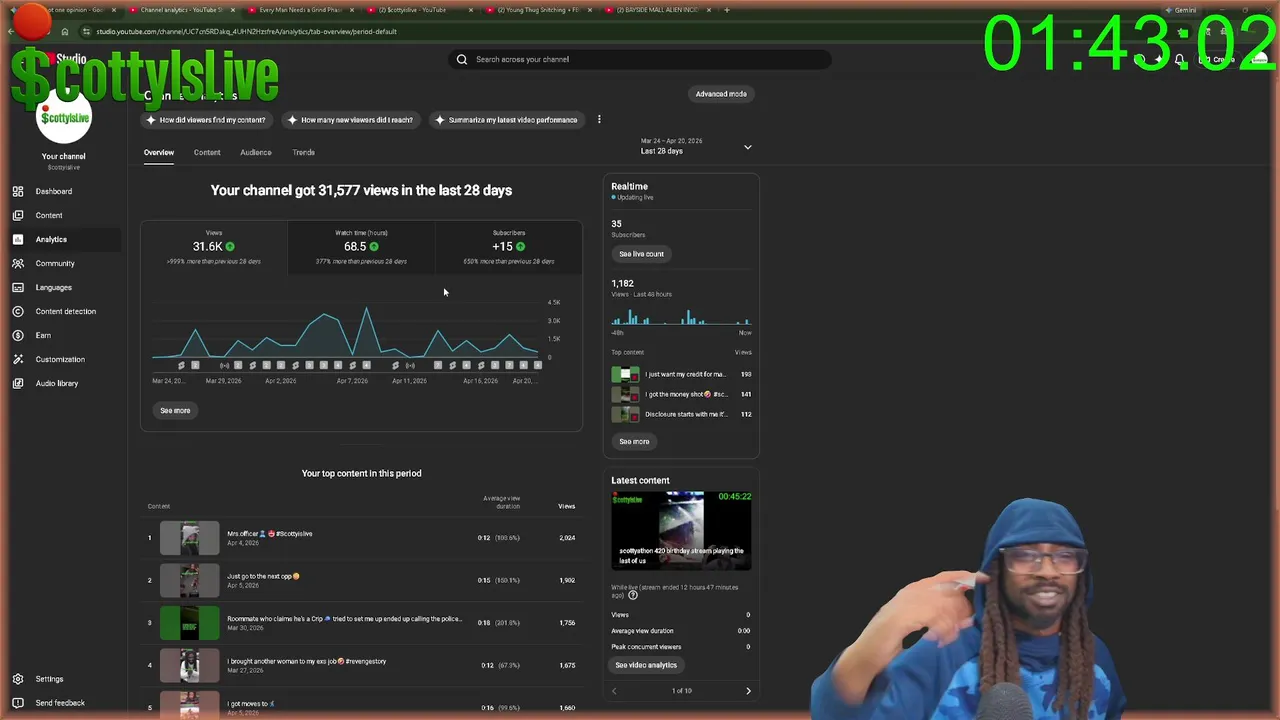Open Languages icon in sidebar
This screenshot has width=1280, height=720.
click(18, 287)
